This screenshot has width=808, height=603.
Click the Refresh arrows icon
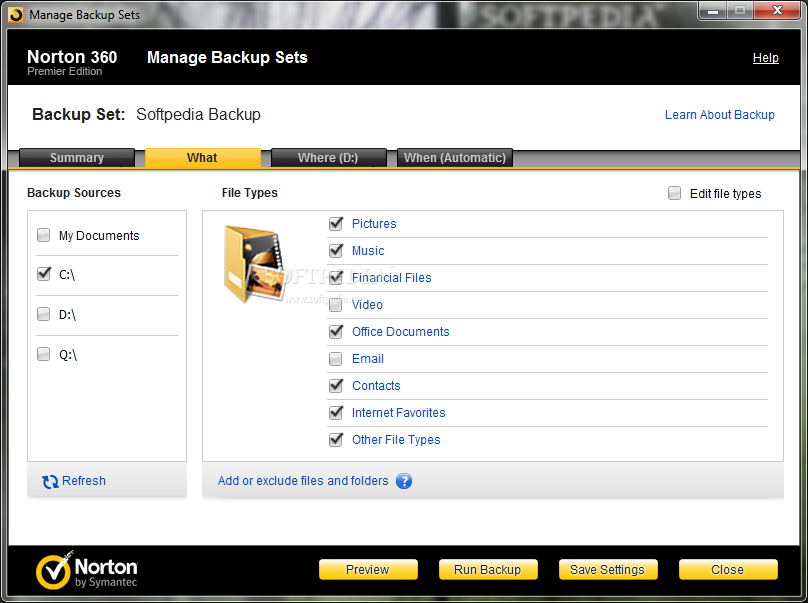50,481
